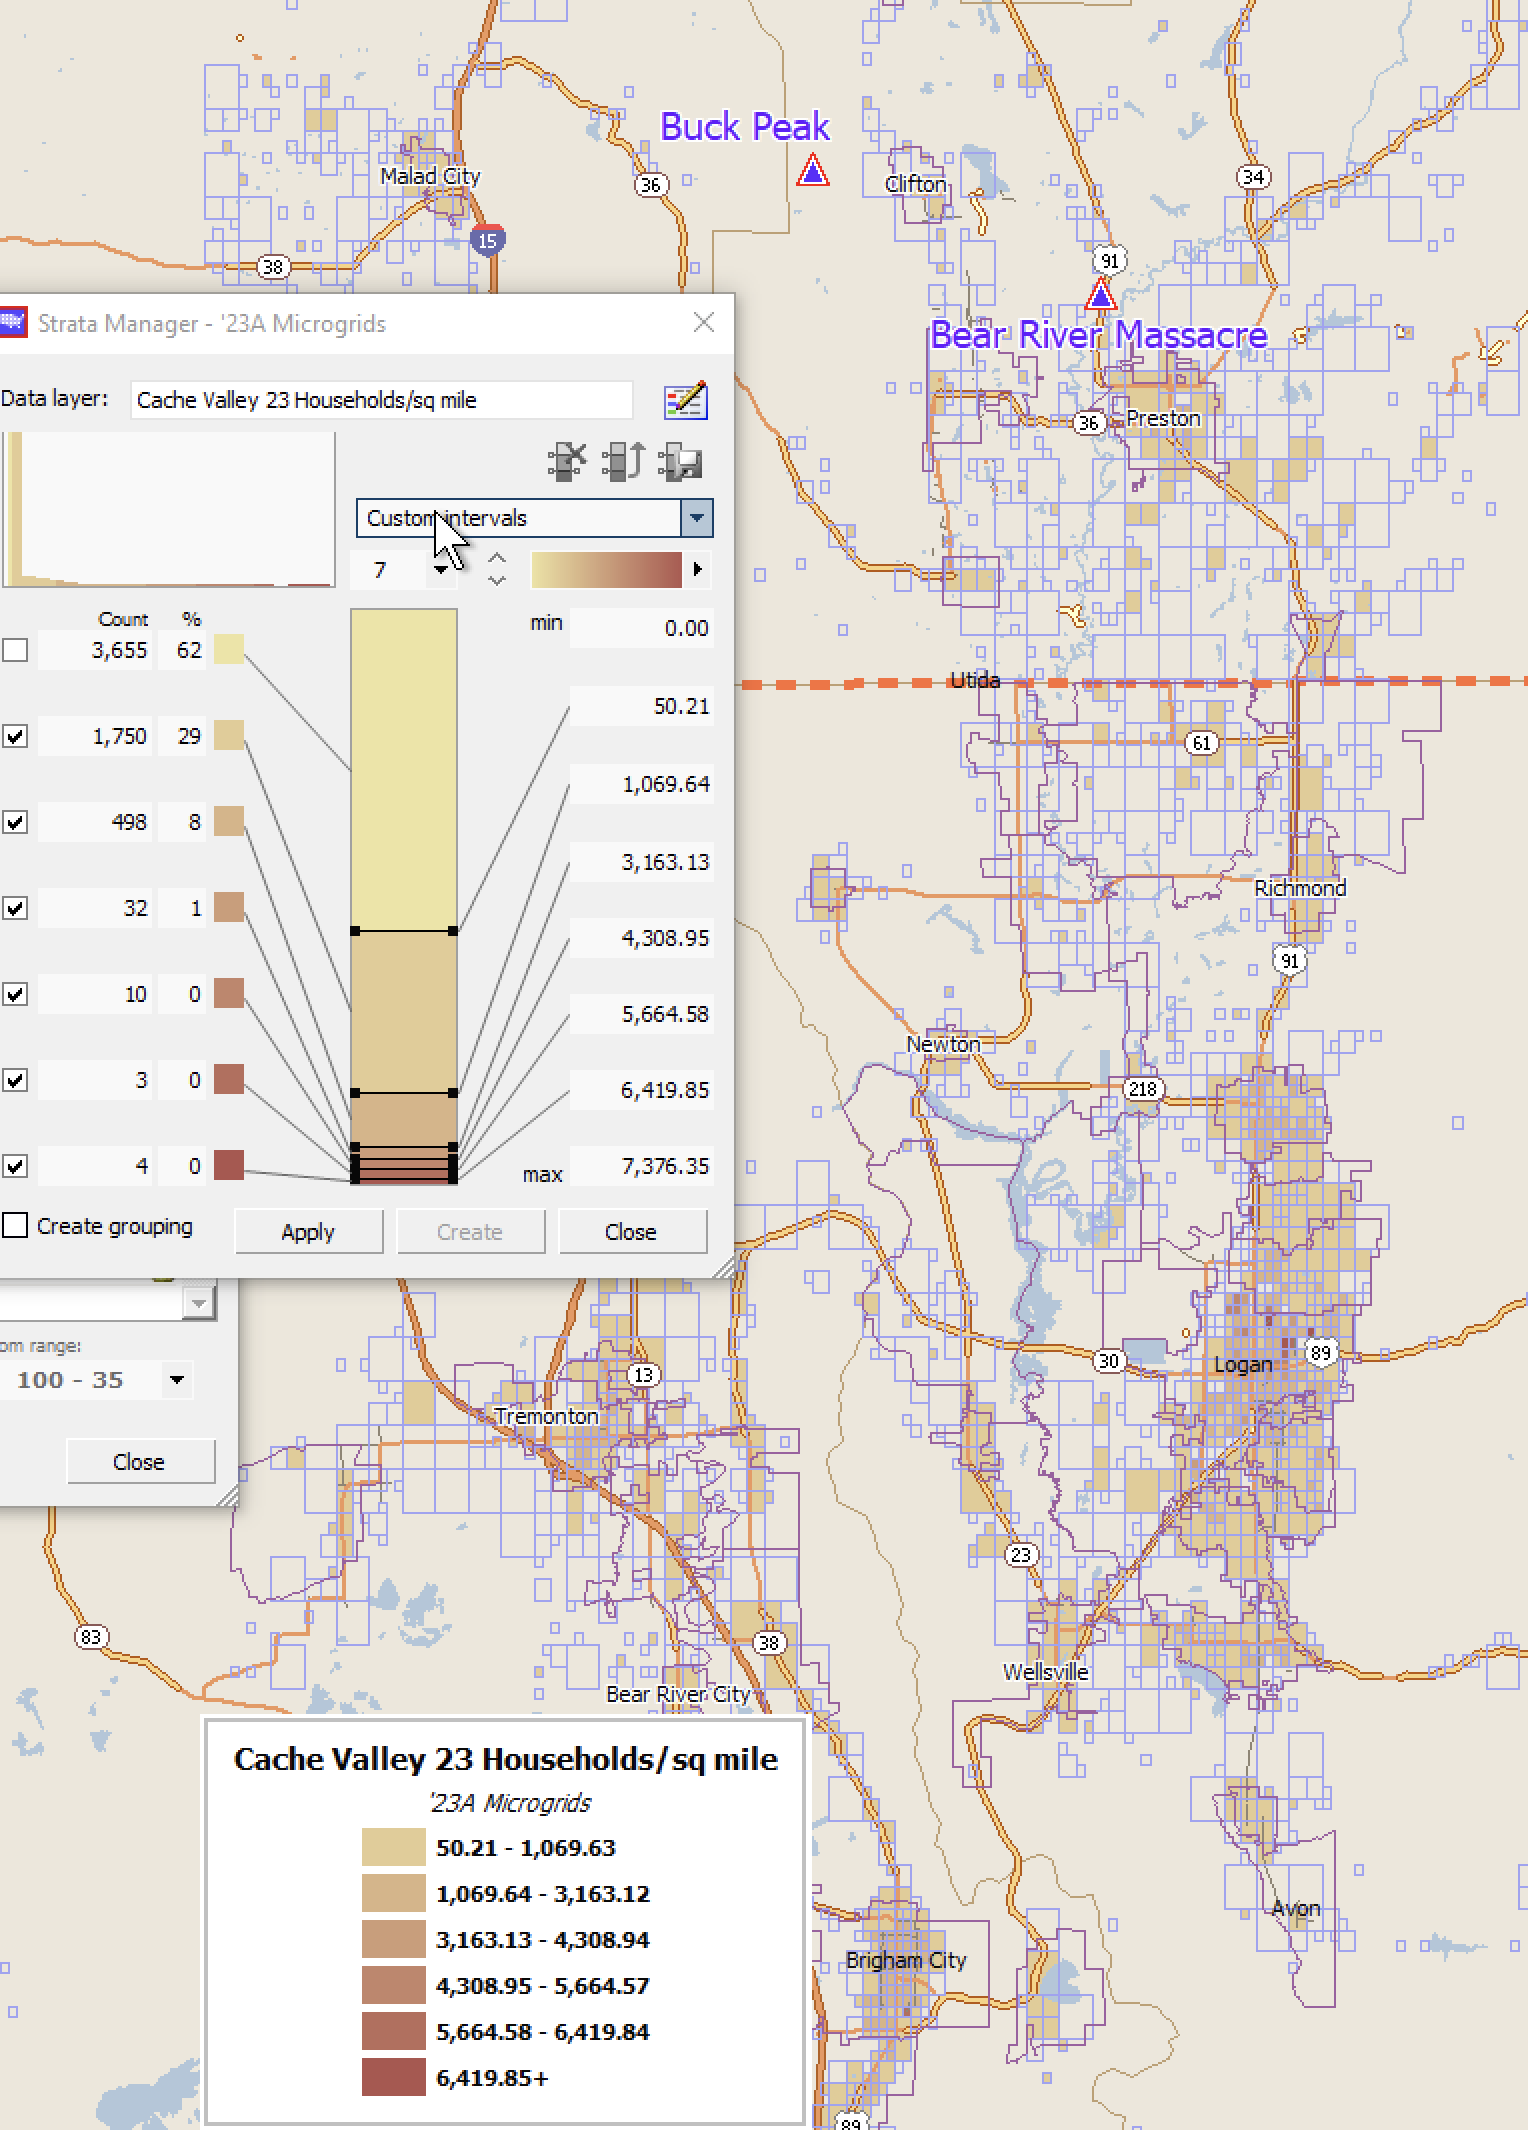Check the Create grouping checkbox
The image size is (1528, 2130).
coord(15,1226)
